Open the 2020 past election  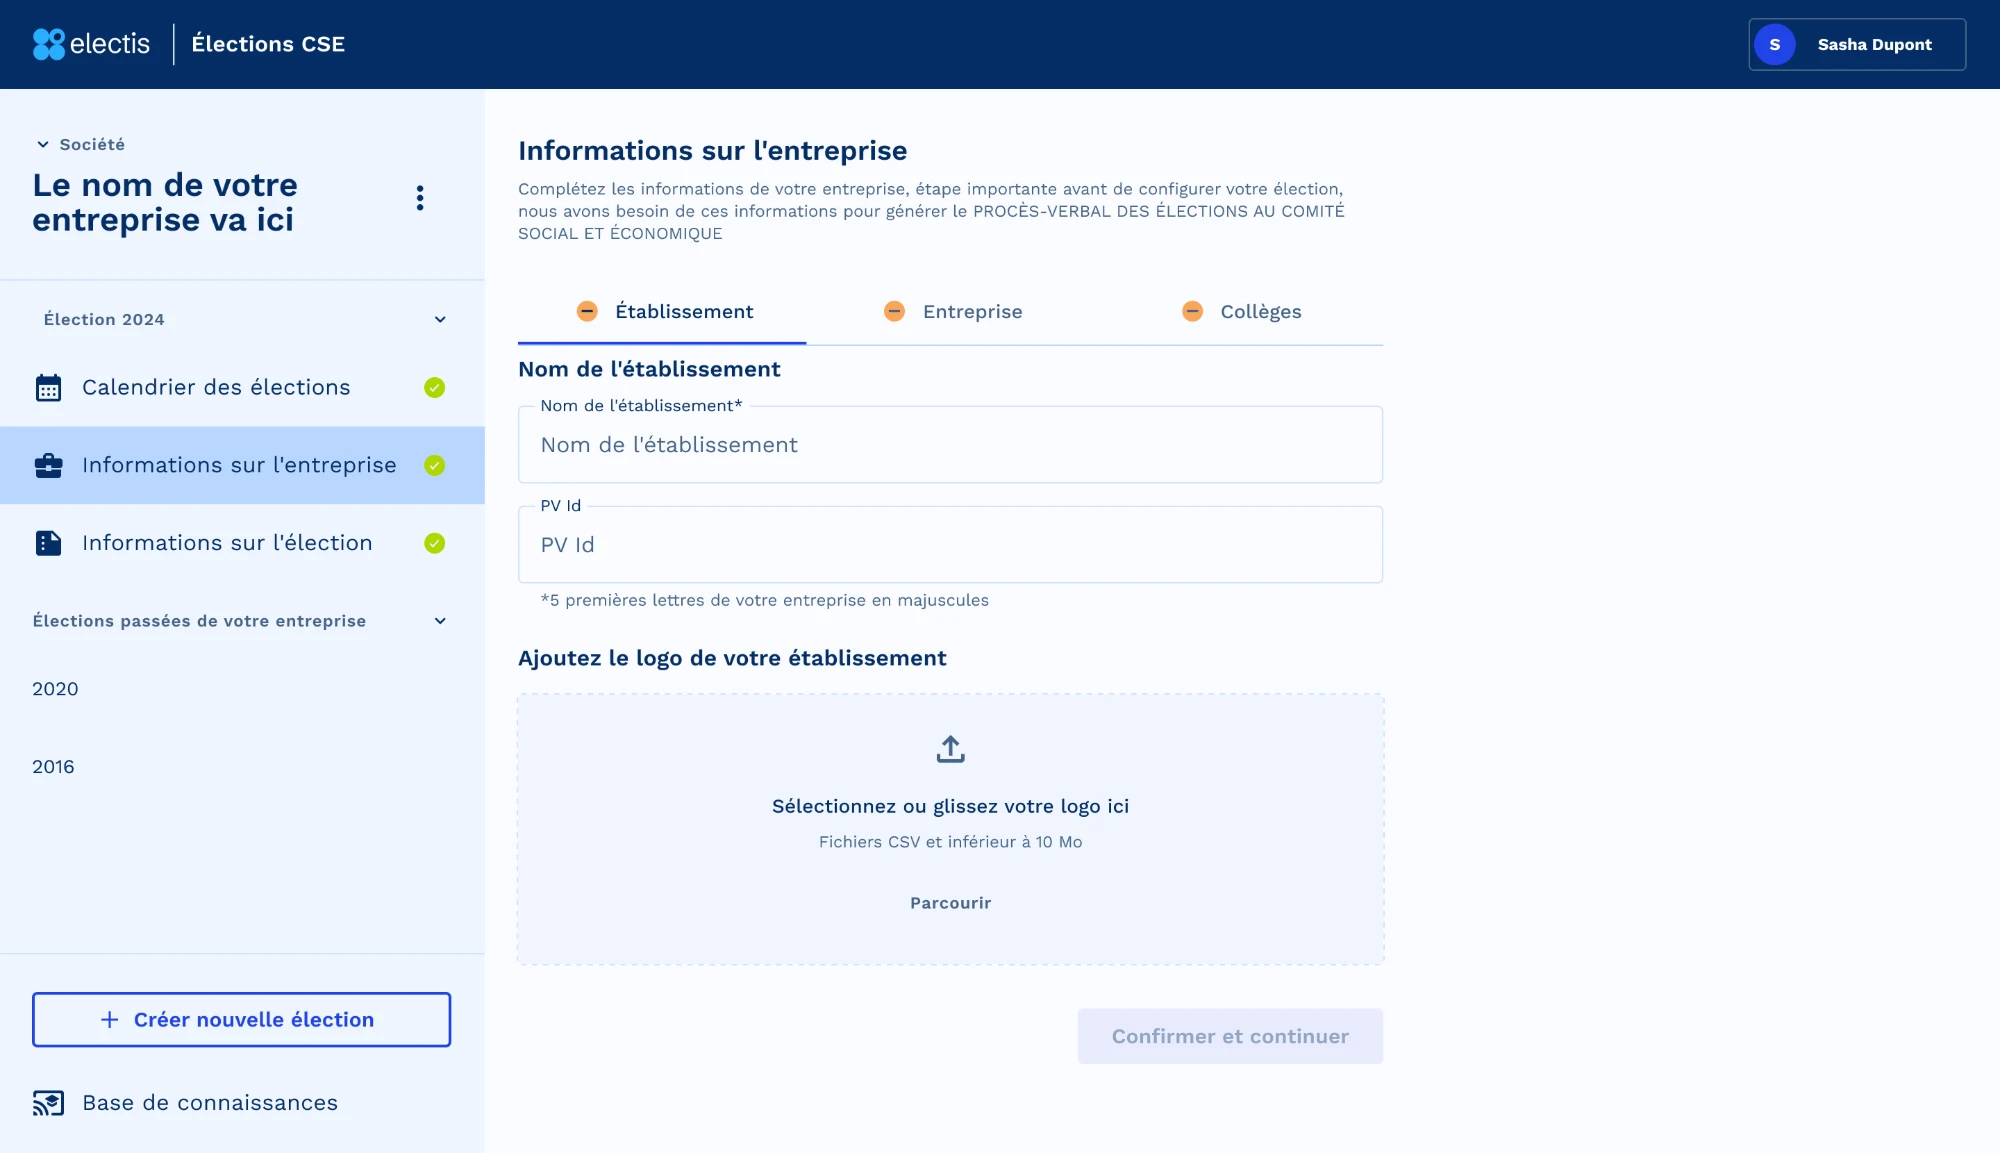[x=55, y=689]
